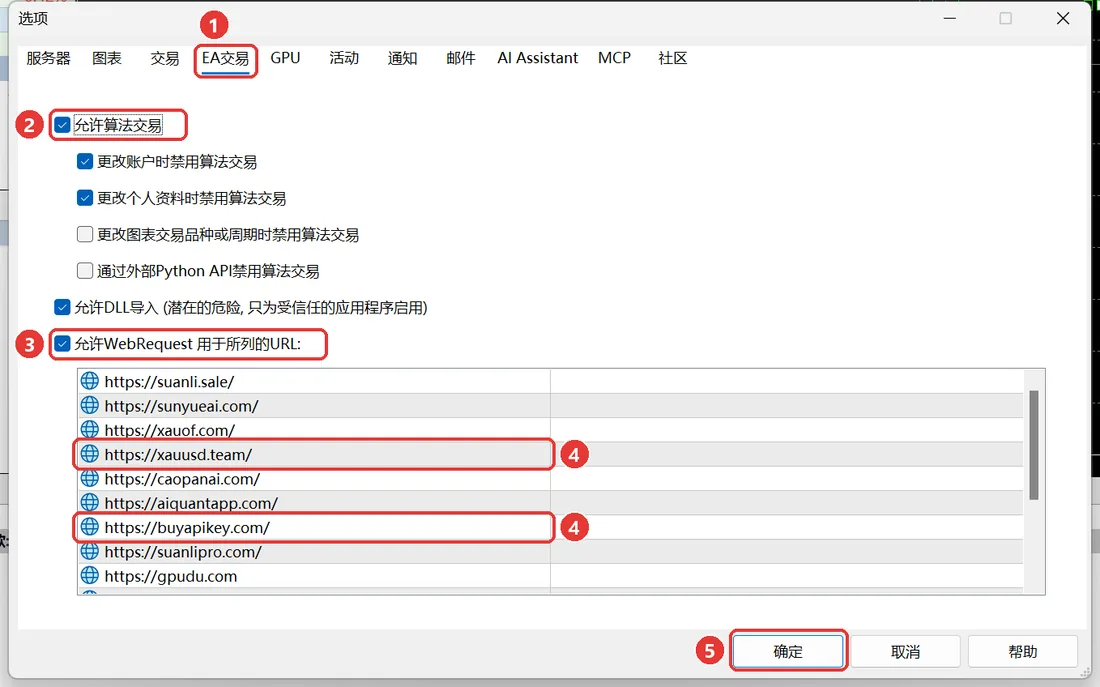This screenshot has width=1100, height=687.
Task: Click globe icon beside https://sunyueai.com/
Action: [x=89, y=406]
